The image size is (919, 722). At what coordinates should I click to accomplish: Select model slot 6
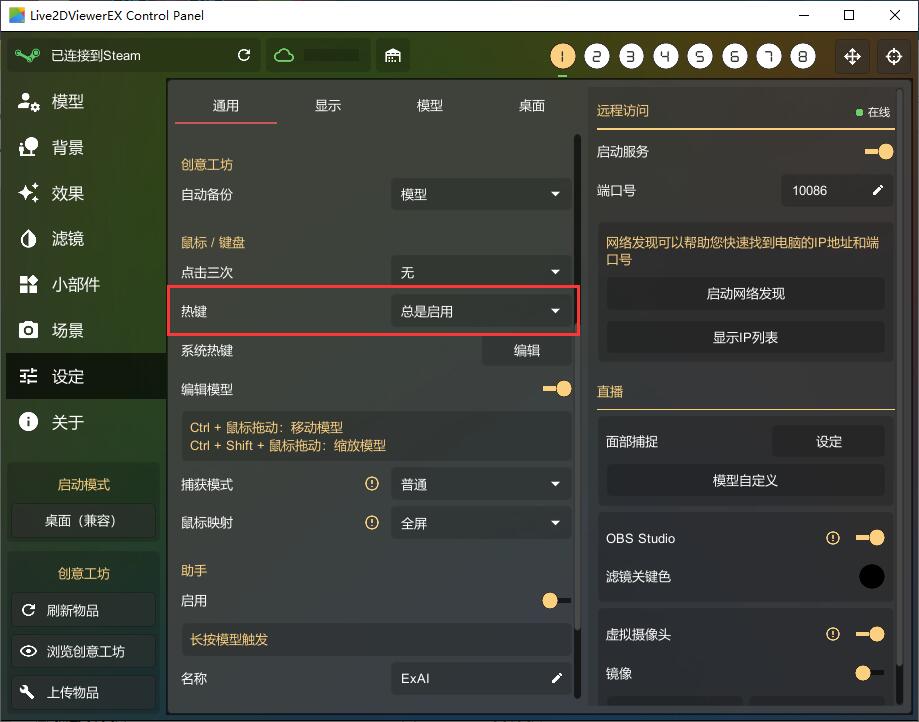[734, 56]
